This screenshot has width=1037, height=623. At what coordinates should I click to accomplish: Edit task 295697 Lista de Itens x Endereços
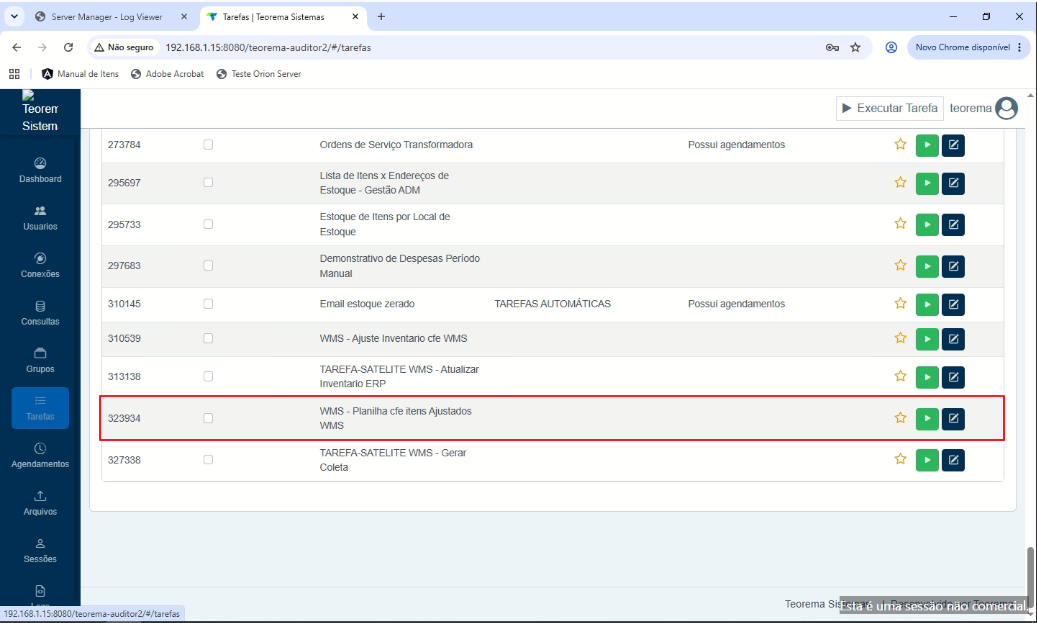[953, 183]
